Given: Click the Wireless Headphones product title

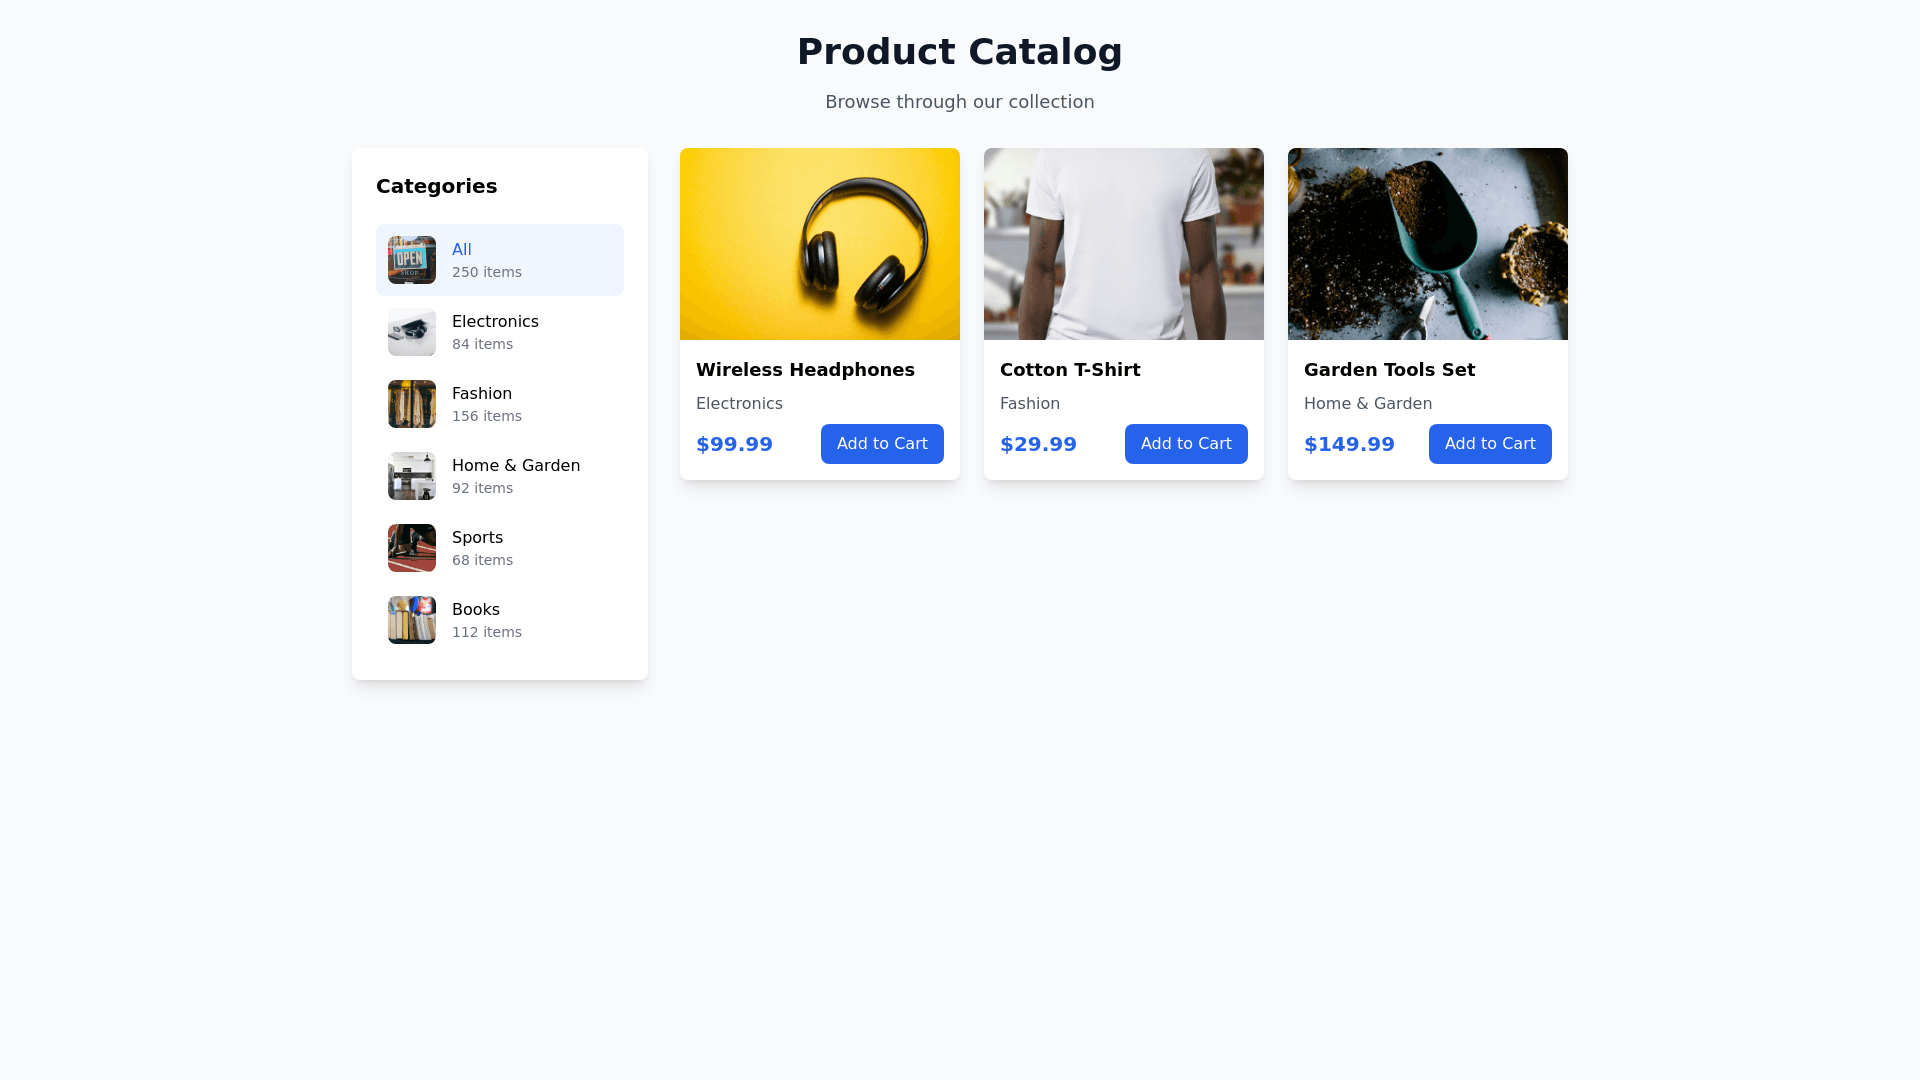Looking at the screenshot, I should coord(805,370).
